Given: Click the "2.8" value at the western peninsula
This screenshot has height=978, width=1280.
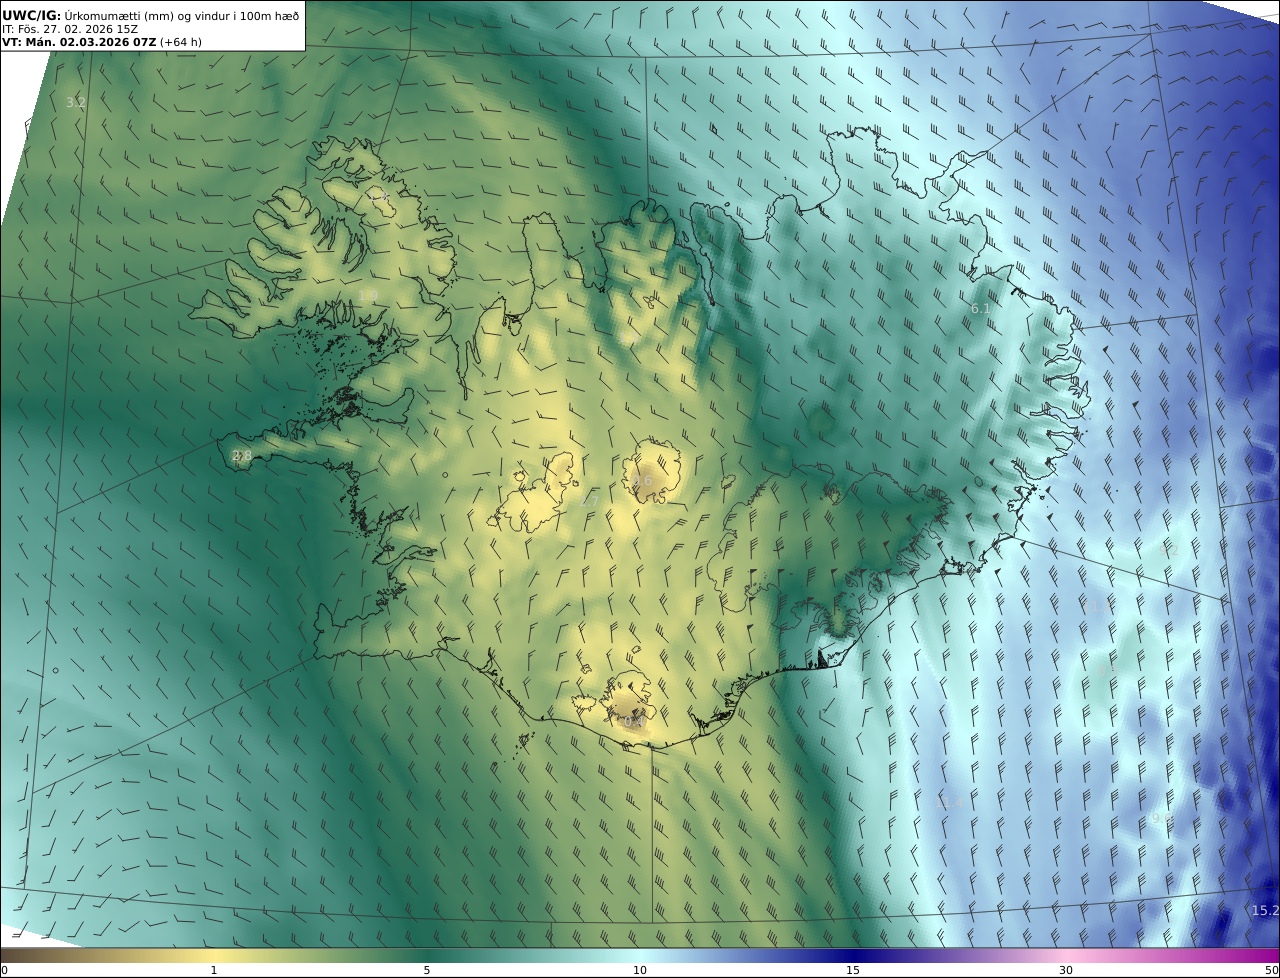Looking at the screenshot, I should (242, 456).
